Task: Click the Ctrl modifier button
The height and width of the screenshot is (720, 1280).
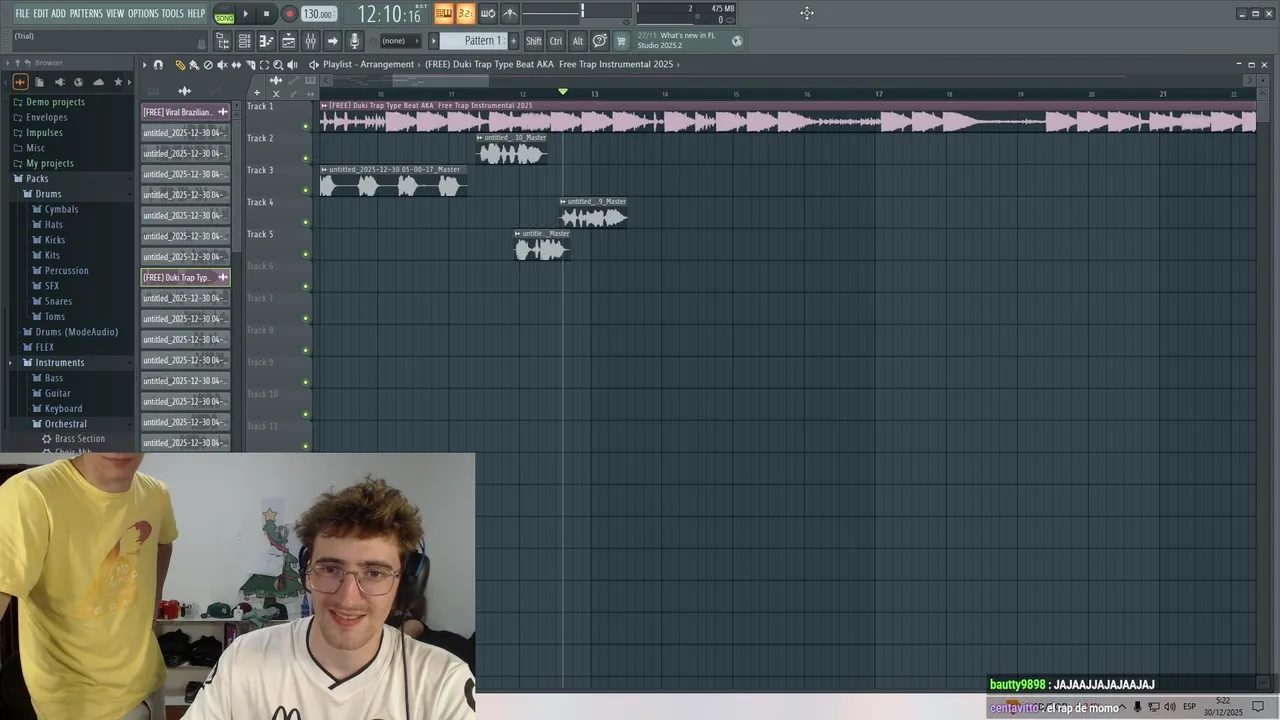Action: (556, 41)
